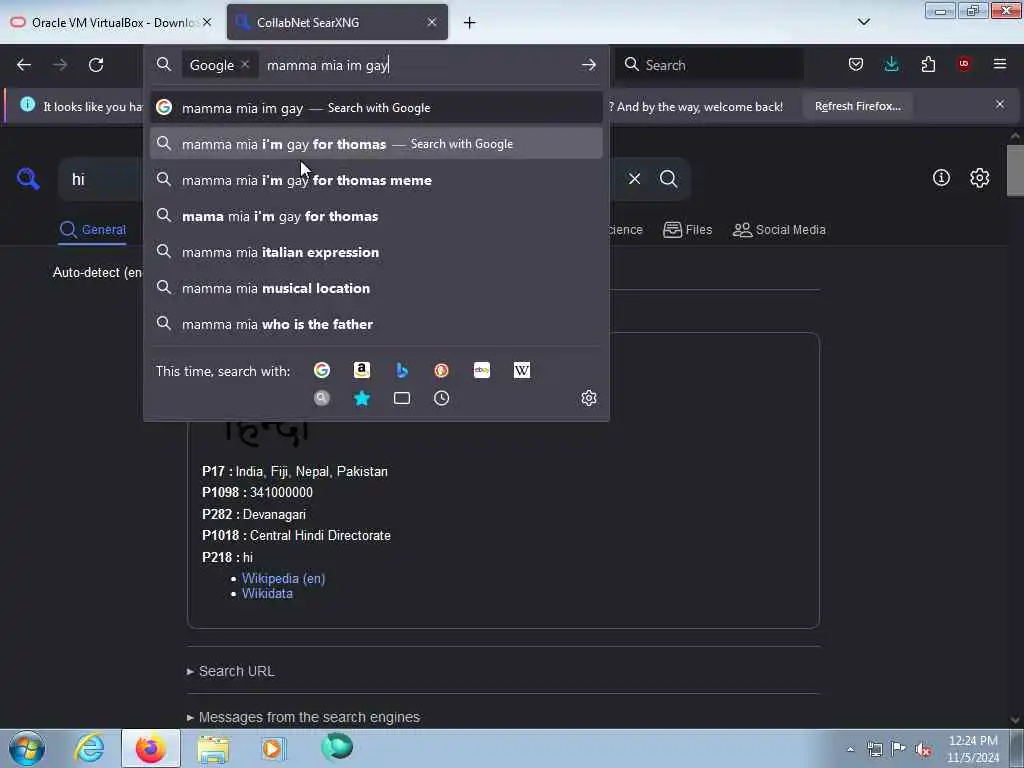Expand Messages from the search engines
The width and height of the screenshot is (1024, 768).
point(304,717)
